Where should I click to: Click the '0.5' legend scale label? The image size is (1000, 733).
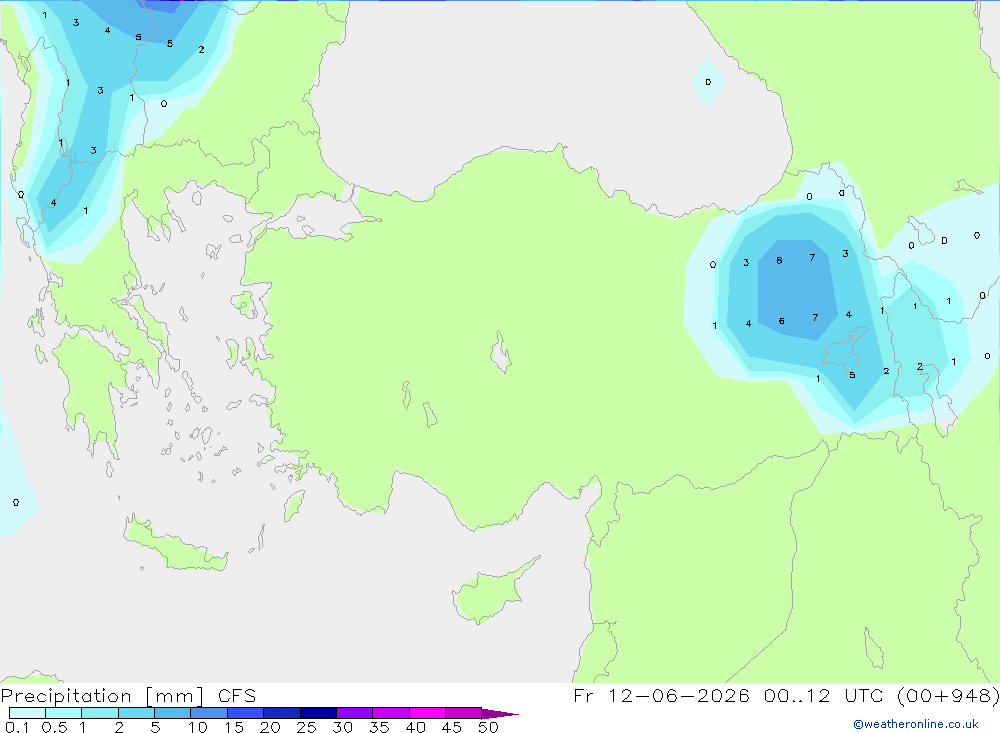point(54,727)
